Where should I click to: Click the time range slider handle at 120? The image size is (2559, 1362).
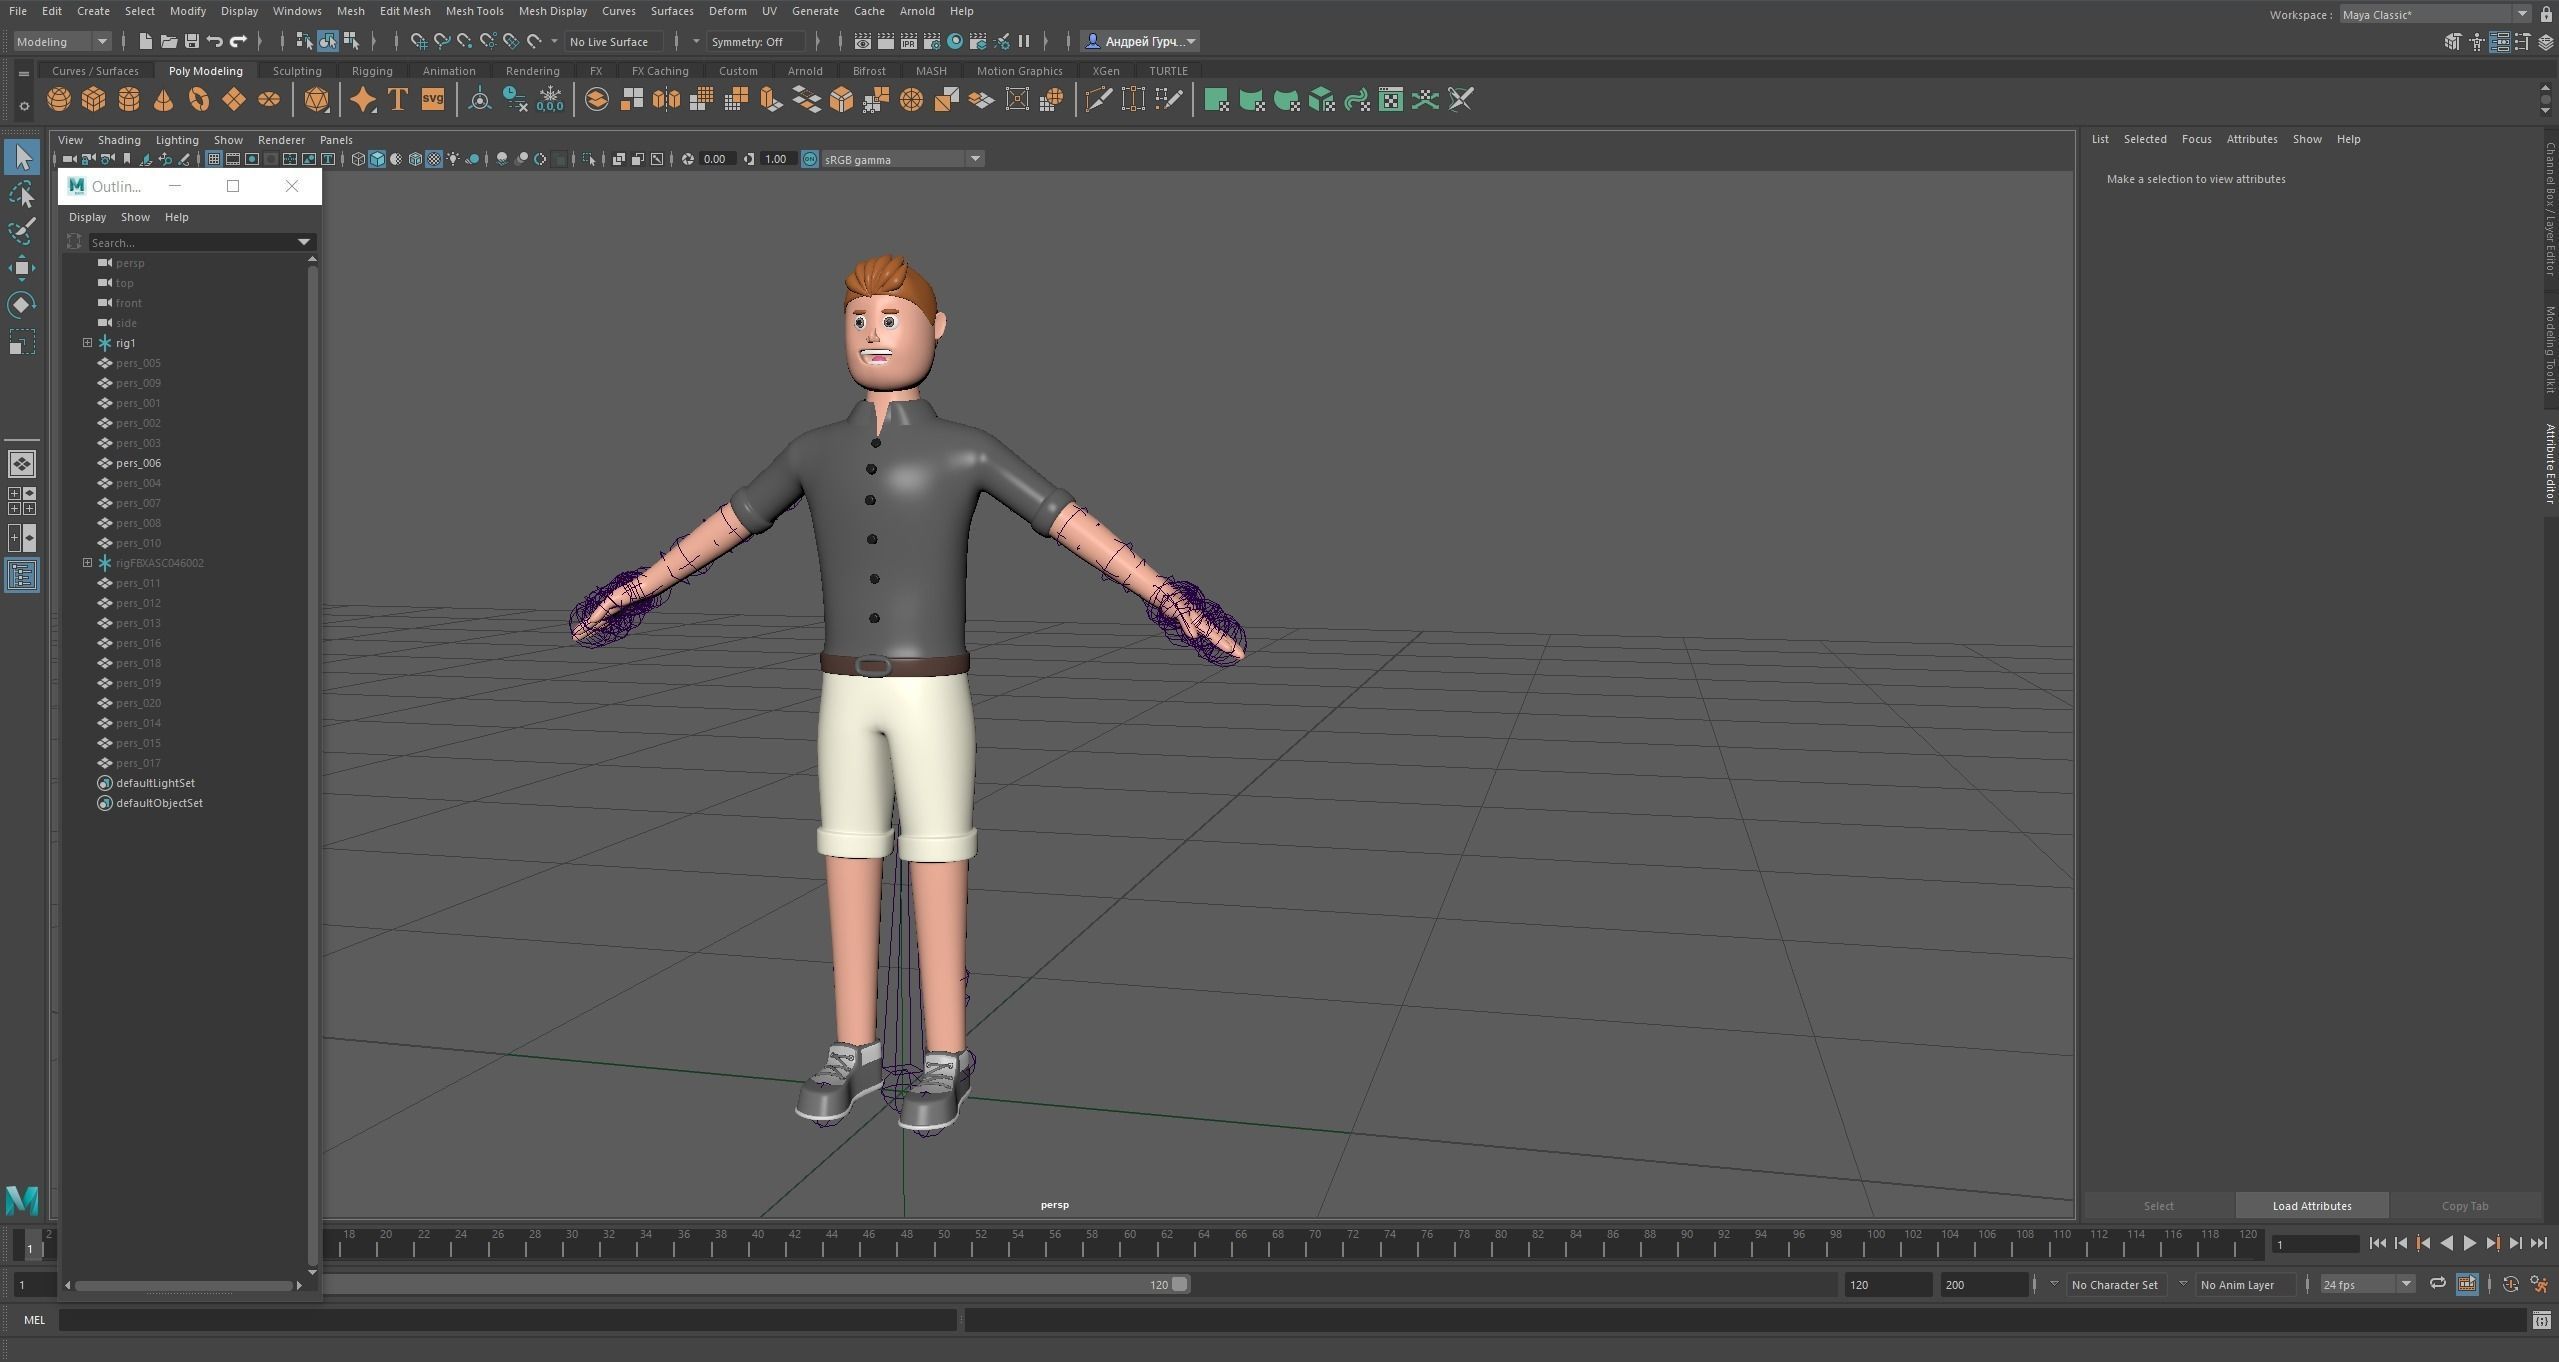point(1180,1284)
